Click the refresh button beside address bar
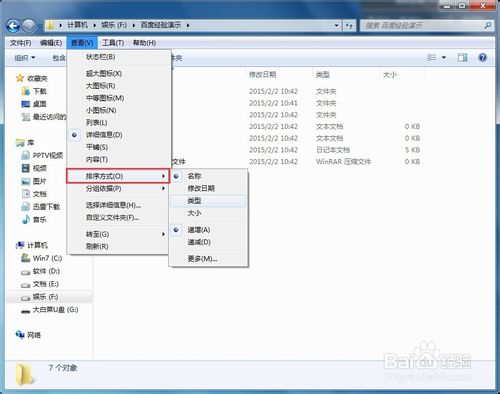500x394 pixels. (x=349, y=25)
